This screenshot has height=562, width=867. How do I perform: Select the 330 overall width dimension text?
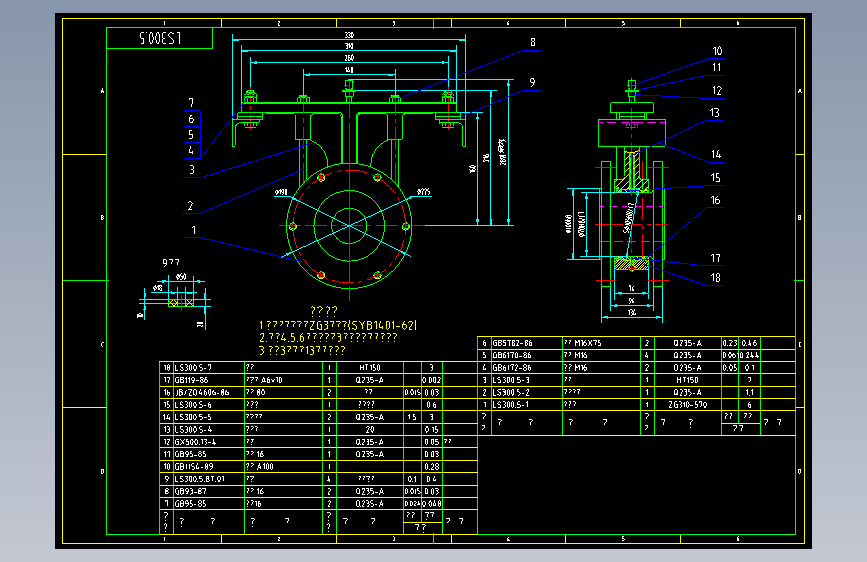349,35
